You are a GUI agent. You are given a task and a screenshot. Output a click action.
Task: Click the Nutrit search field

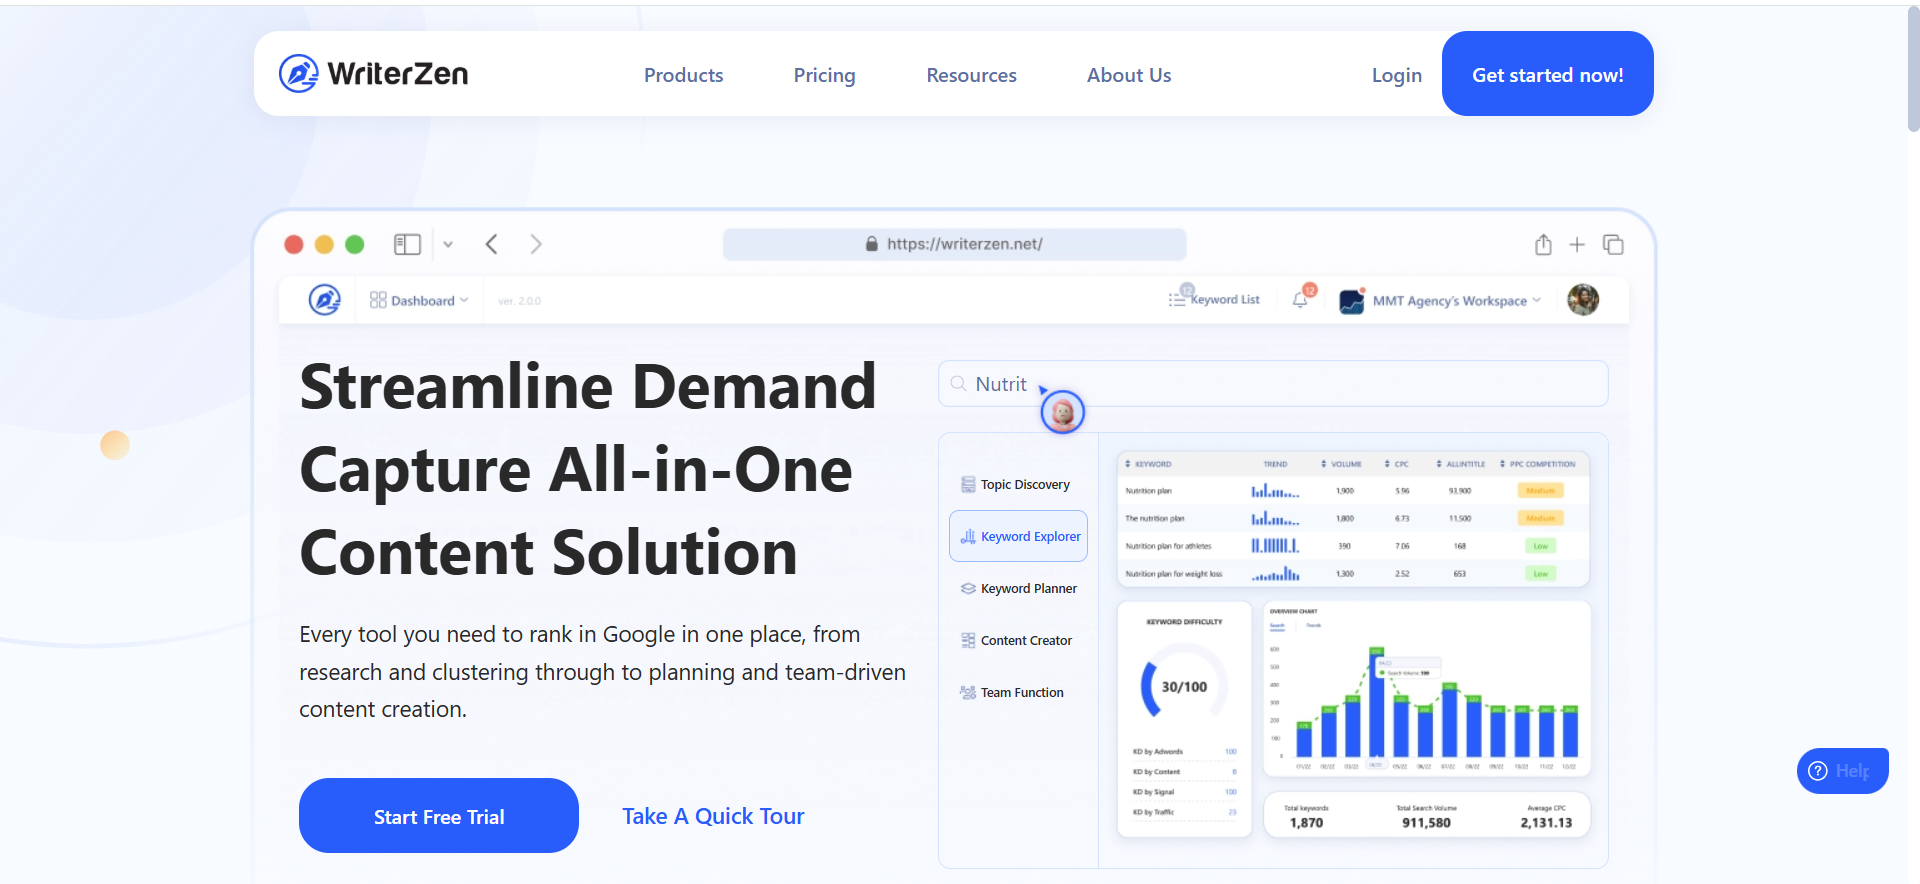(1273, 384)
